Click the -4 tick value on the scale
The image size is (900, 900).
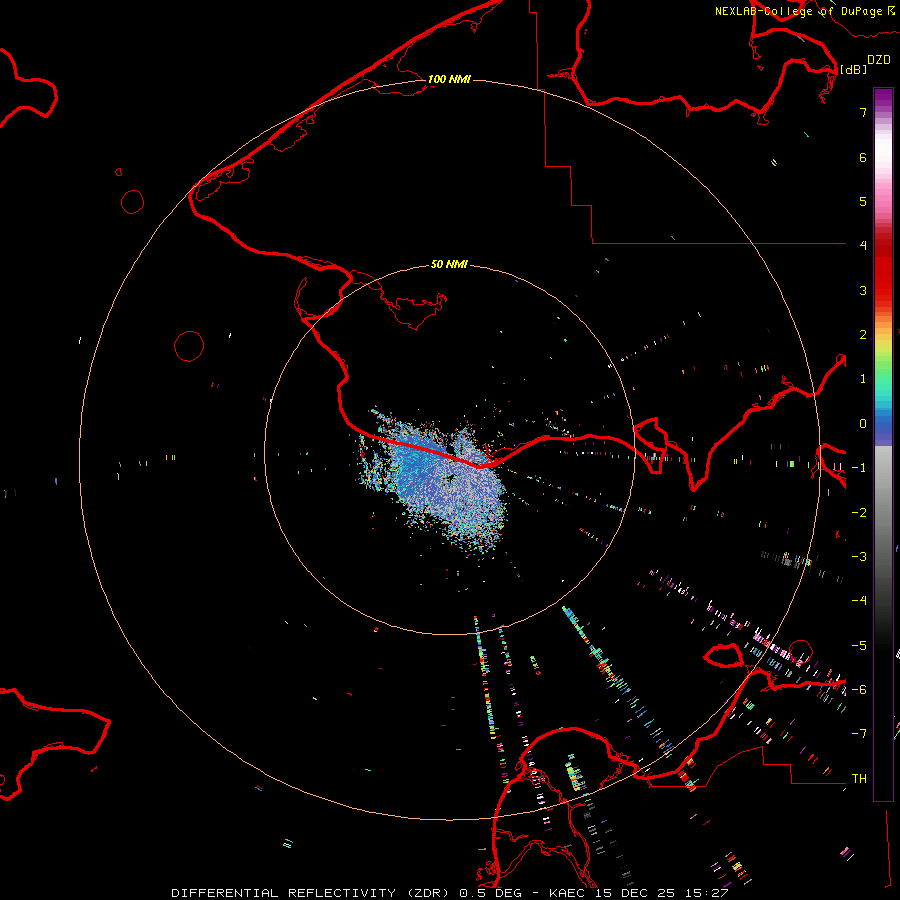(x=859, y=601)
